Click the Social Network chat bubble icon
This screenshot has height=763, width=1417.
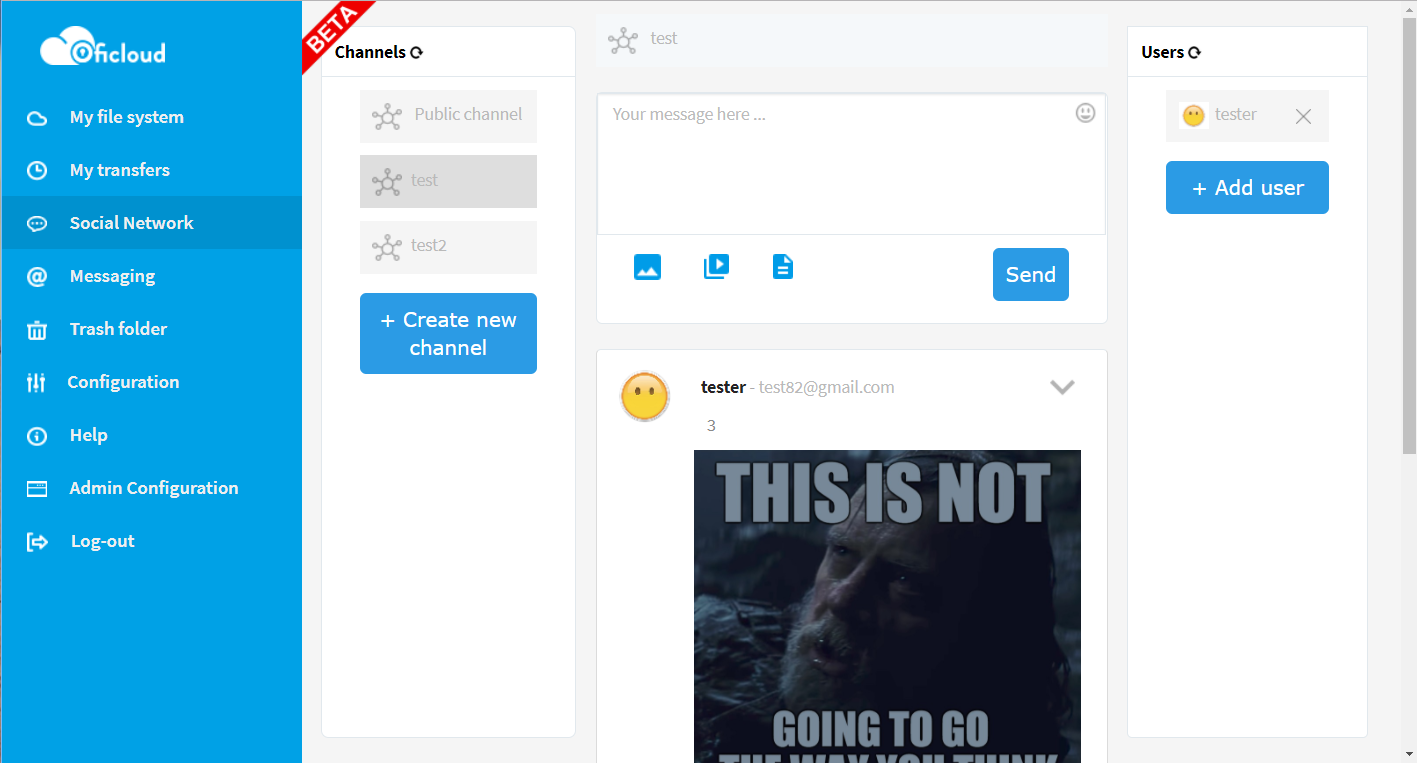click(37, 223)
